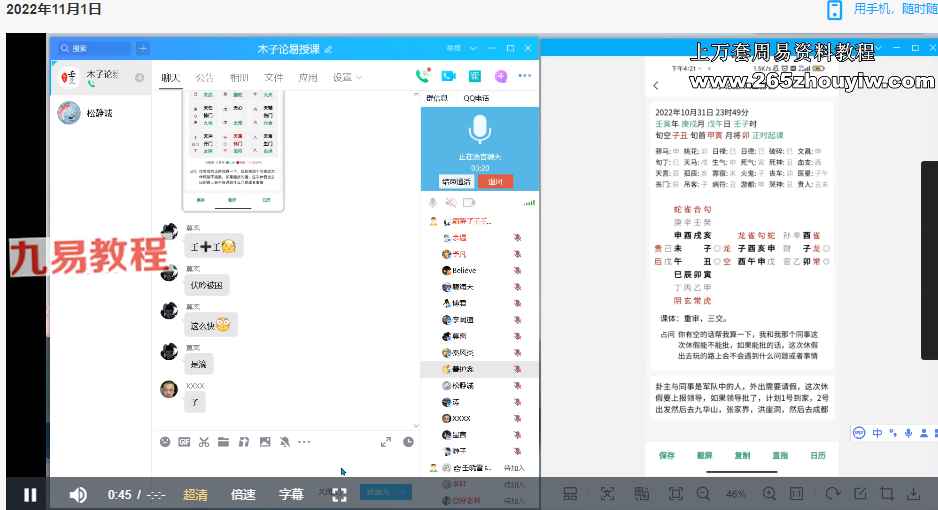
Task: Start a video call via camera icon
Action: (x=449, y=76)
